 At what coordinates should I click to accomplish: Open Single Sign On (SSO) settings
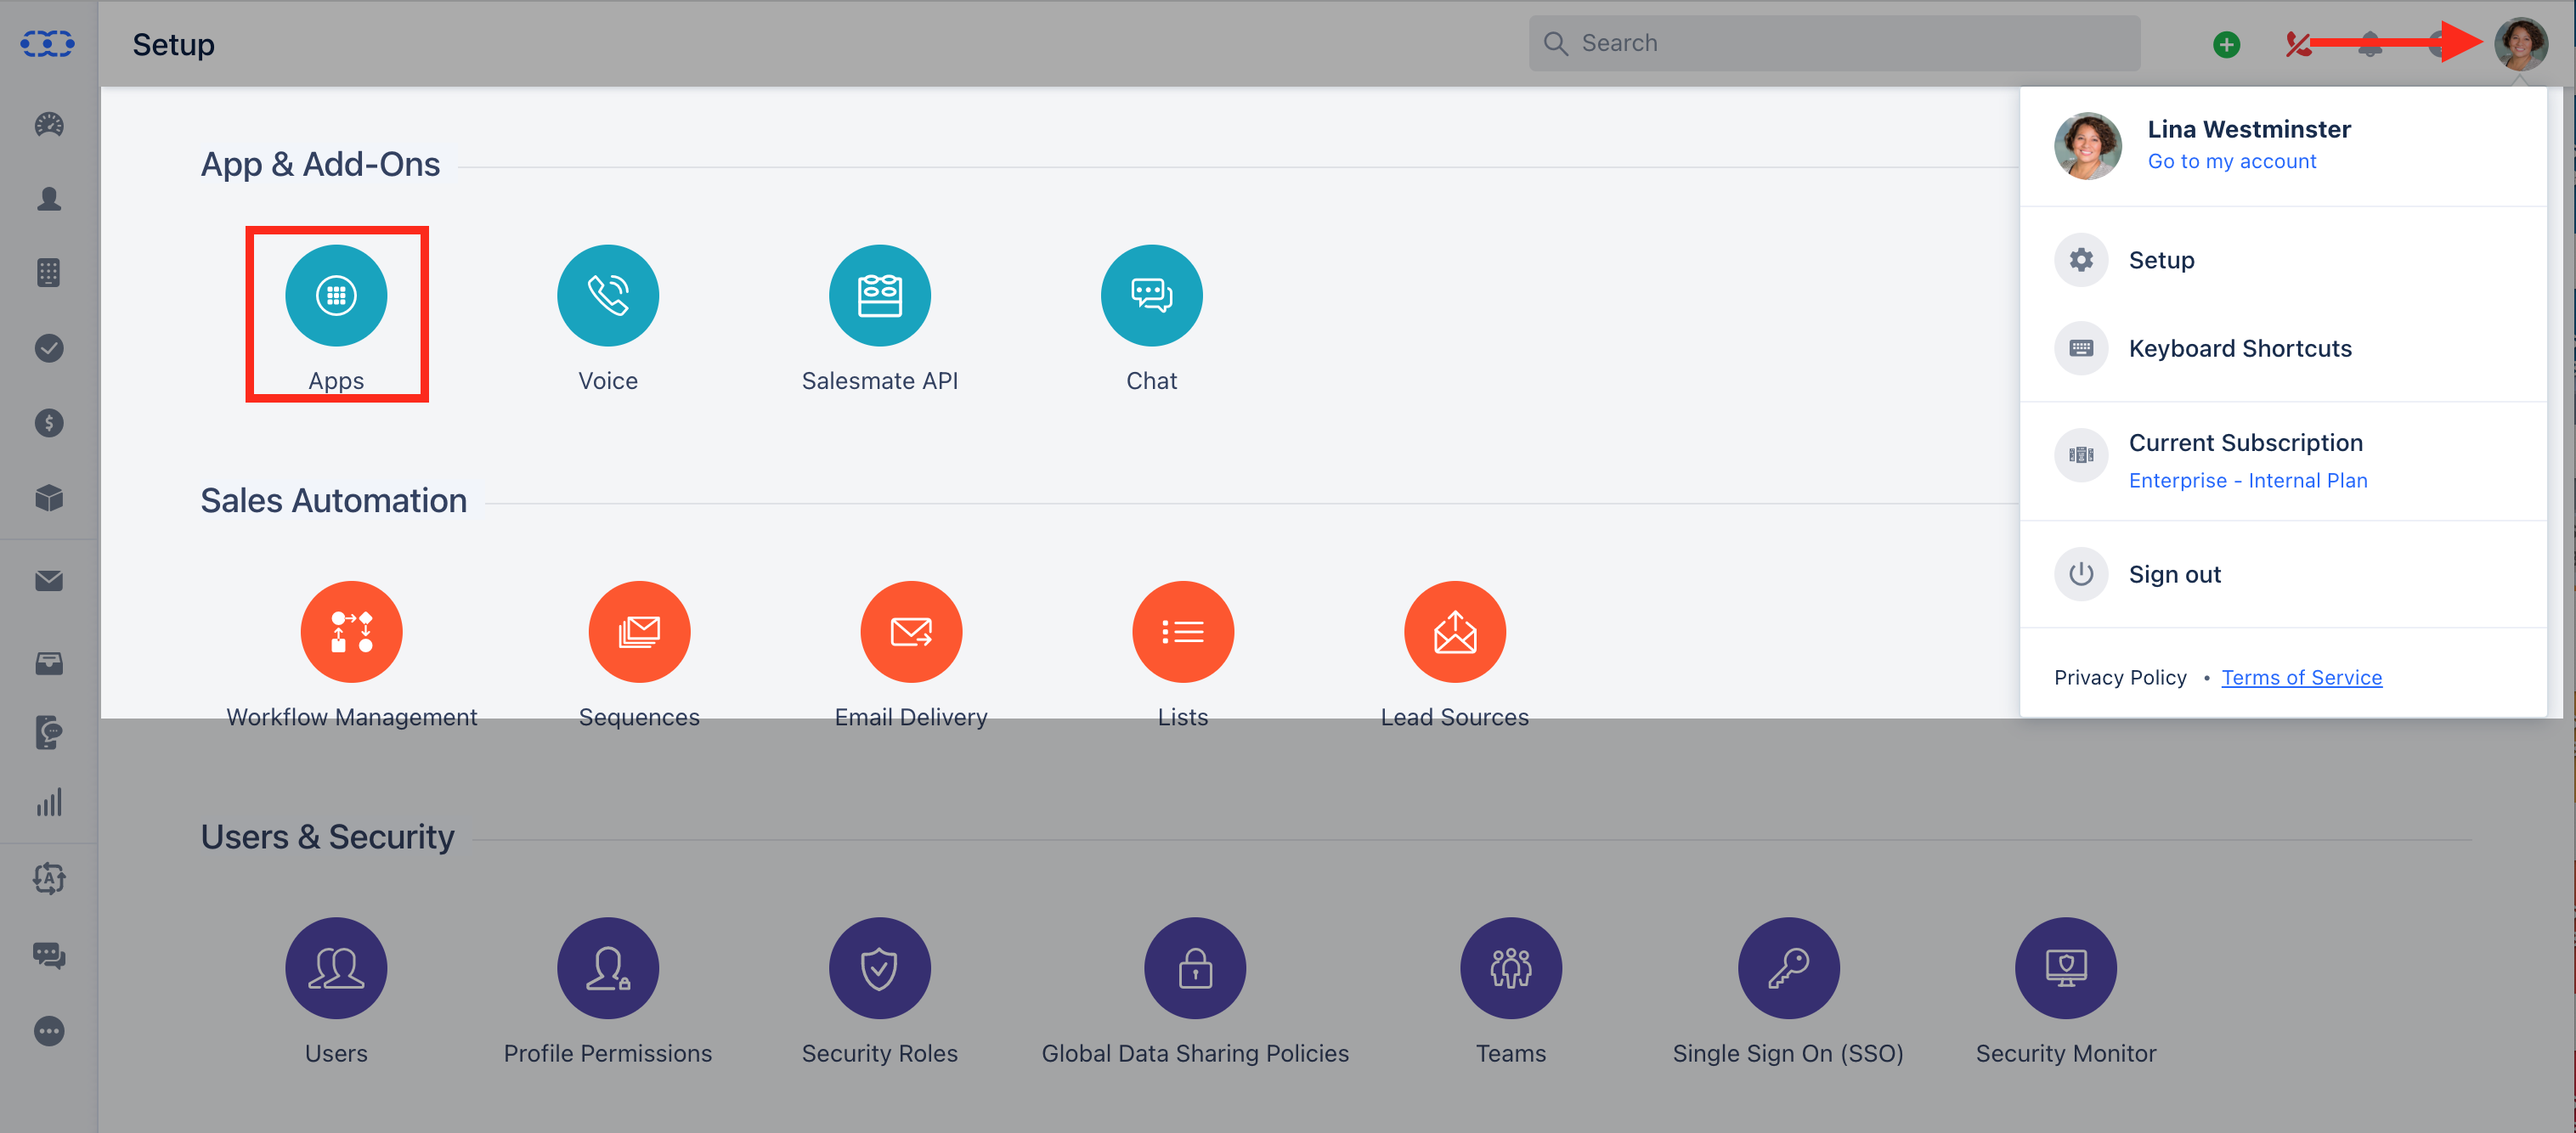point(1789,968)
